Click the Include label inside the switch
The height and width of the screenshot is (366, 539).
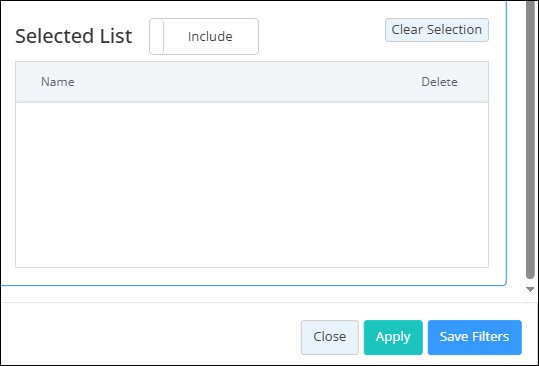click(x=210, y=36)
